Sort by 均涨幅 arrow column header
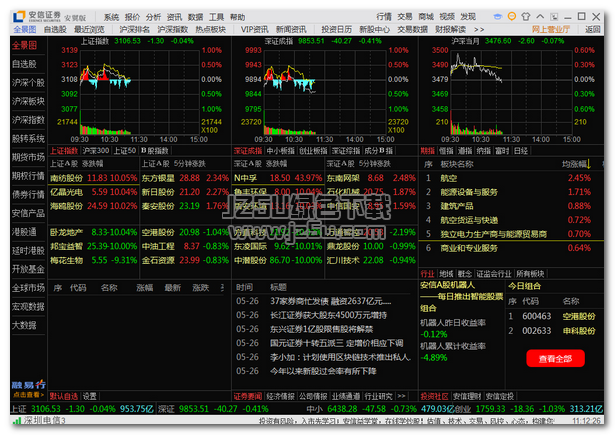 pos(577,164)
